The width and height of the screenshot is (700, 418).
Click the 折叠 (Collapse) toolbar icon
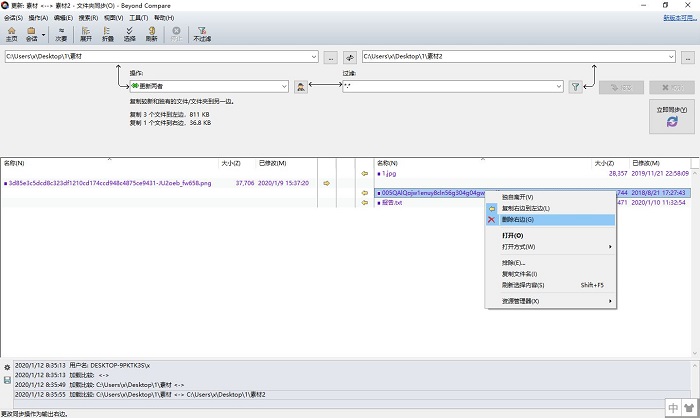point(108,34)
